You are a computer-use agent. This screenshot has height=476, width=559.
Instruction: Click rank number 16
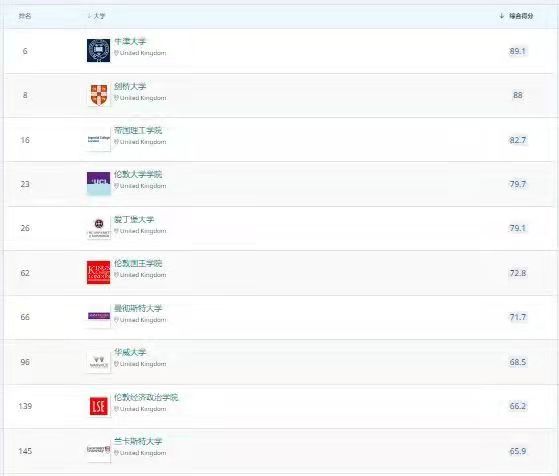click(25, 140)
